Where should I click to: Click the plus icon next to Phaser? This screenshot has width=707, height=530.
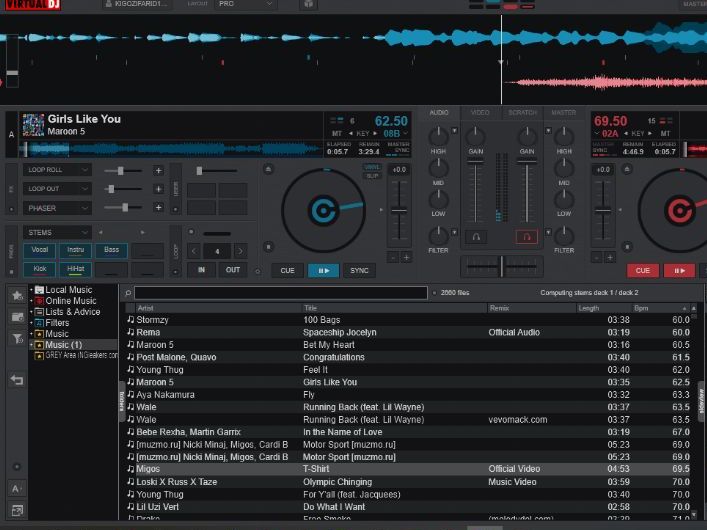point(158,207)
